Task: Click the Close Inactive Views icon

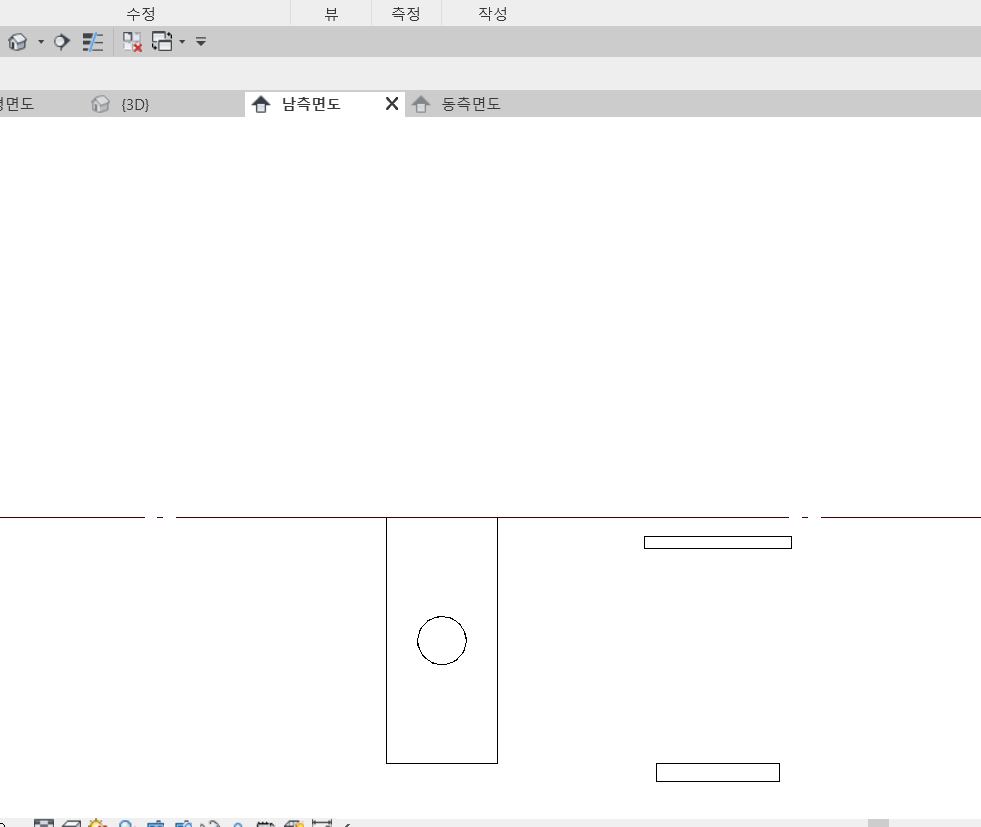Action: [x=132, y=42]
